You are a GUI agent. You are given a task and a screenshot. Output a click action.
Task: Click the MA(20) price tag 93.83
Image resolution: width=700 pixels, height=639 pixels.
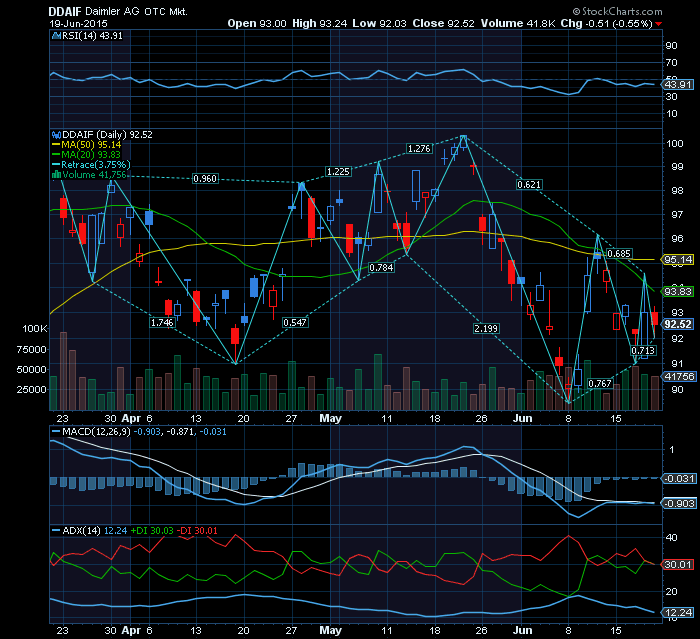pos(678,292)
